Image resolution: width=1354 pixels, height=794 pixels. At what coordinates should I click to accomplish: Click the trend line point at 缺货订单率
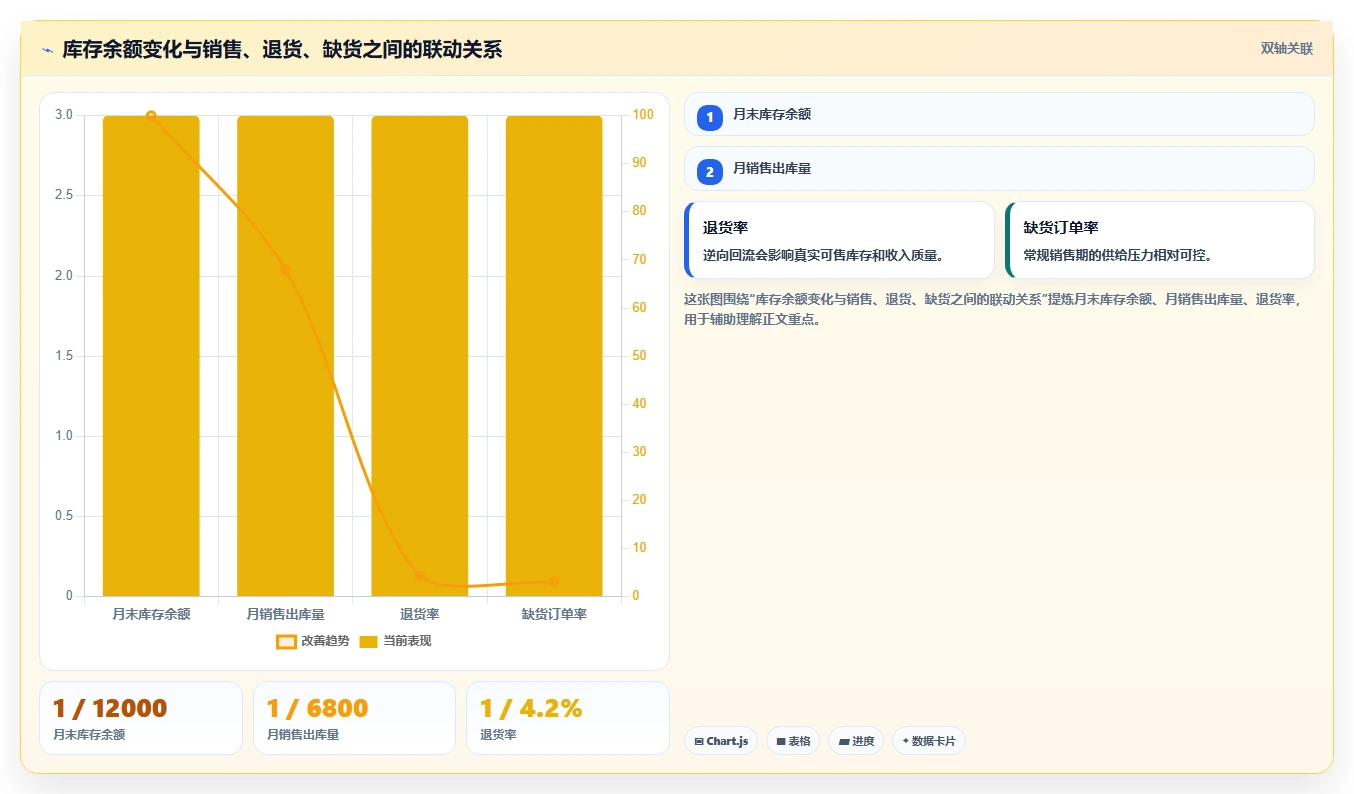[x=554, y=582]
